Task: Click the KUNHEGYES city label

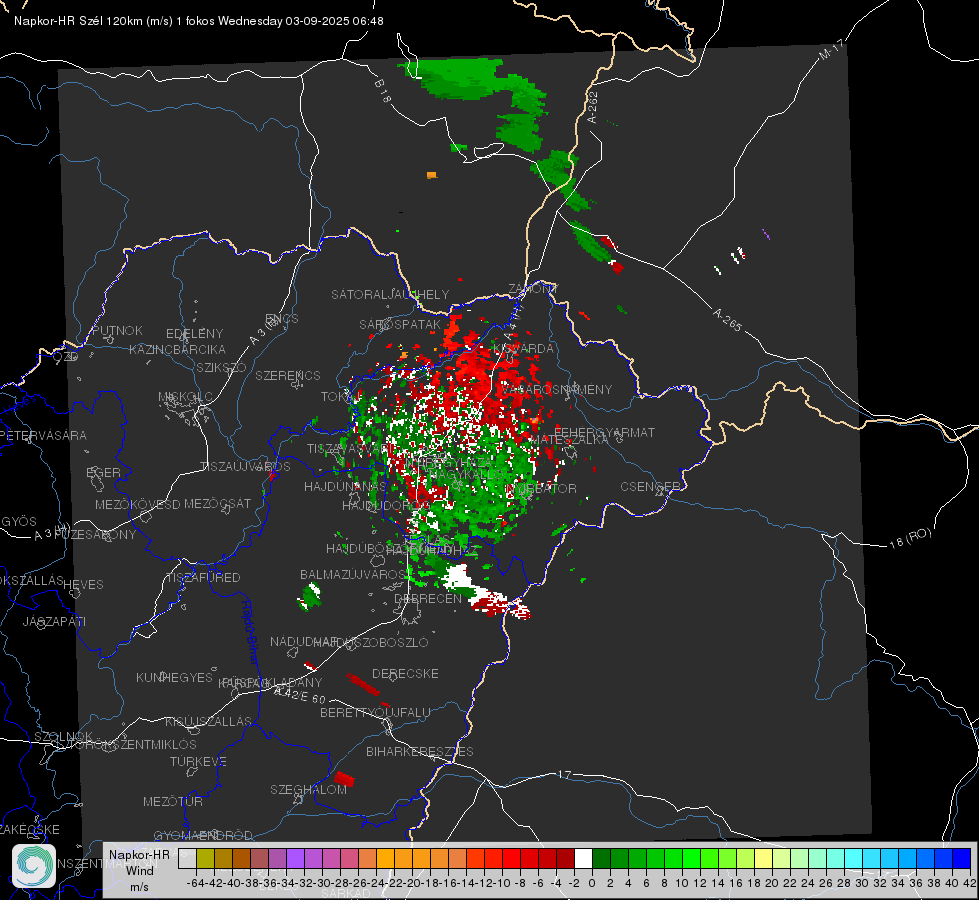Action: coord(174,677)
